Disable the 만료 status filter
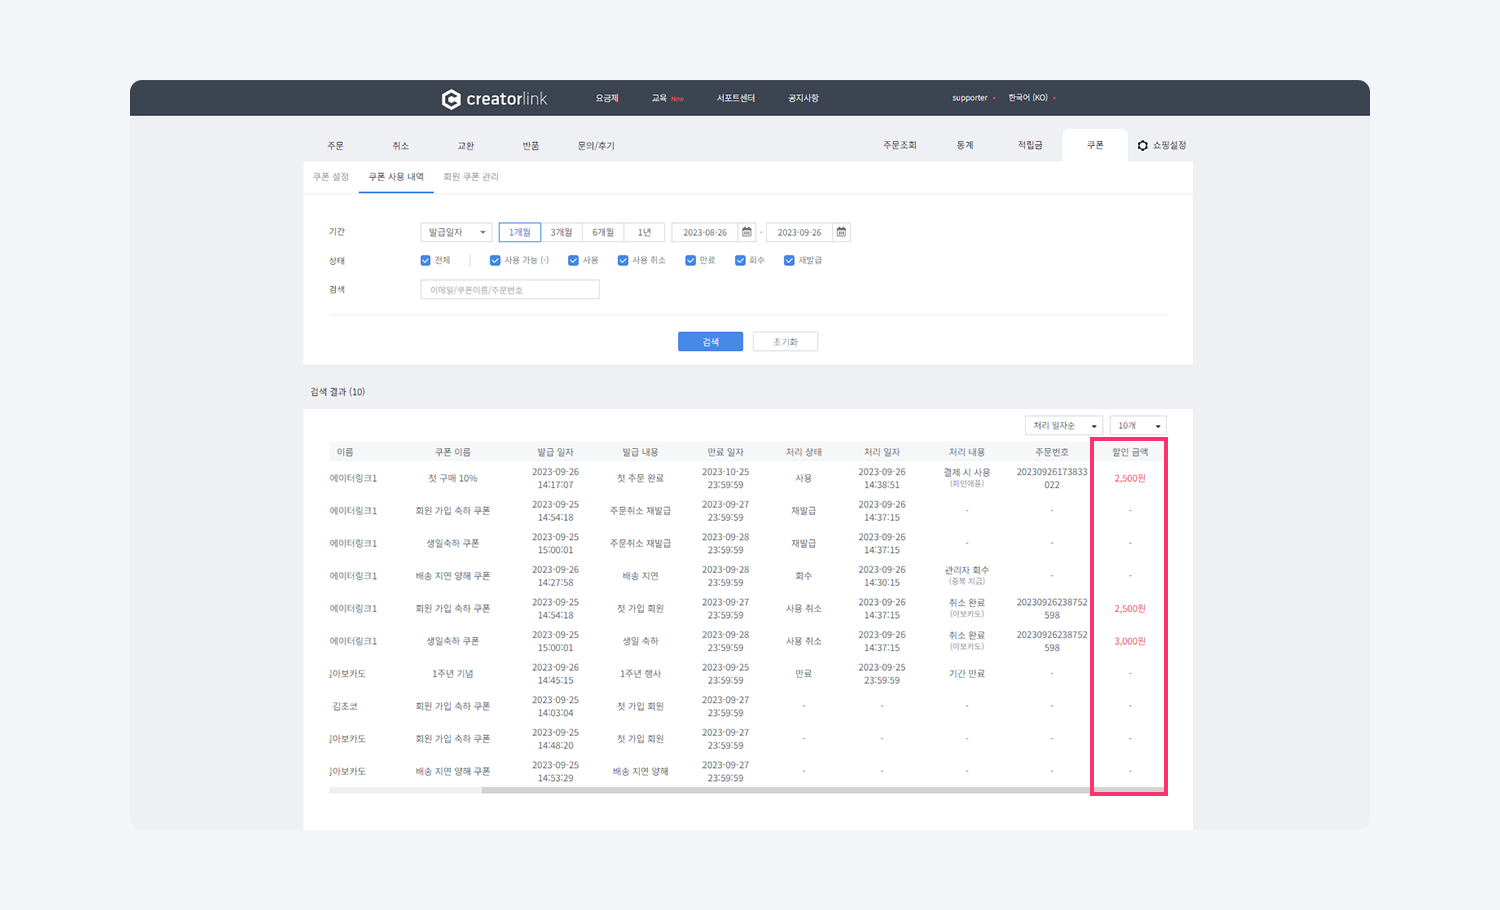This screenshot has width=1500, height=910. coord(690,260)
